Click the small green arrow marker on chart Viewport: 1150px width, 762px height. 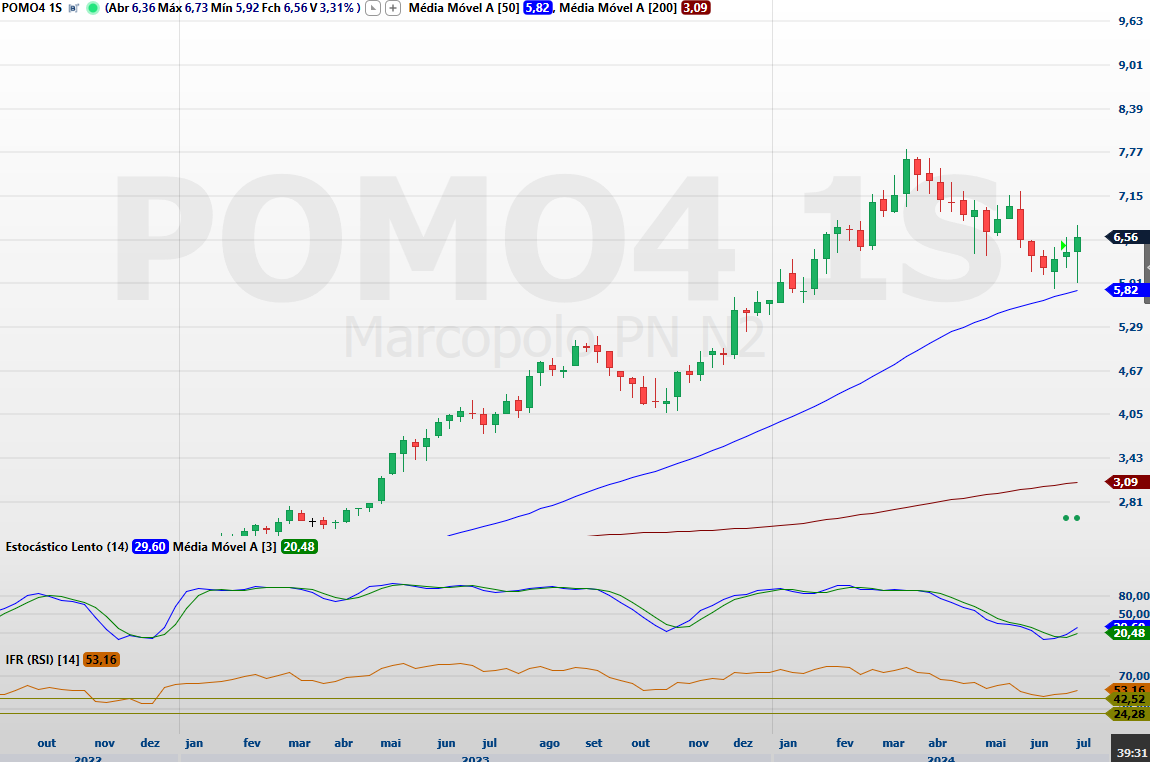pos(1065,245)
